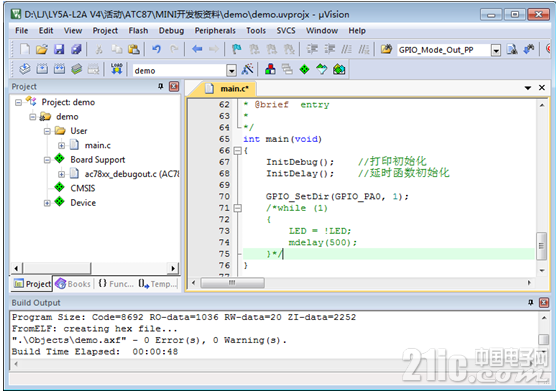This screenshot has height=391, width=556.
Task: Click the Cut toolbar icon
Action: pyautogui.click(x=99, y=49)
